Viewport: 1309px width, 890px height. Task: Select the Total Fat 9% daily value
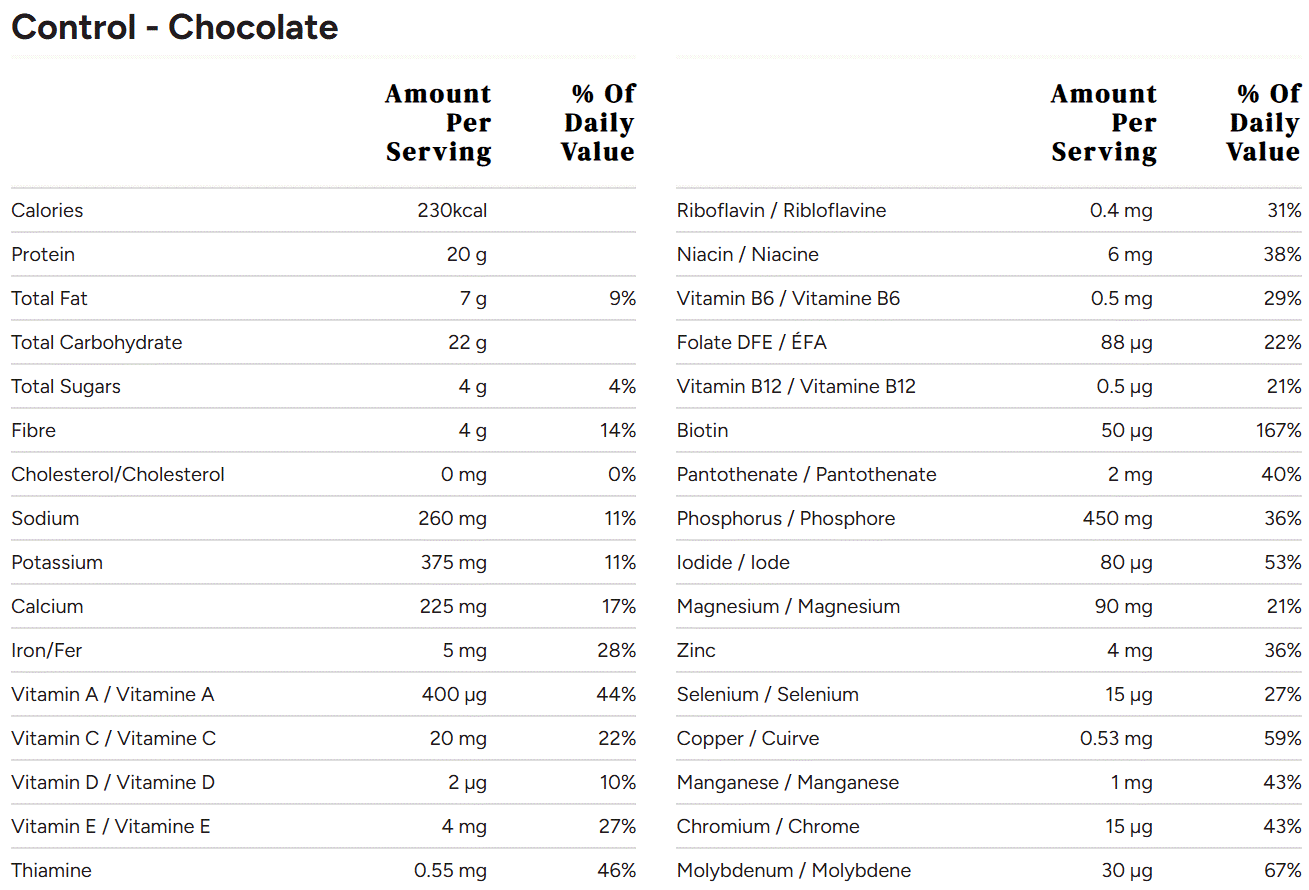tap(622, 298)
